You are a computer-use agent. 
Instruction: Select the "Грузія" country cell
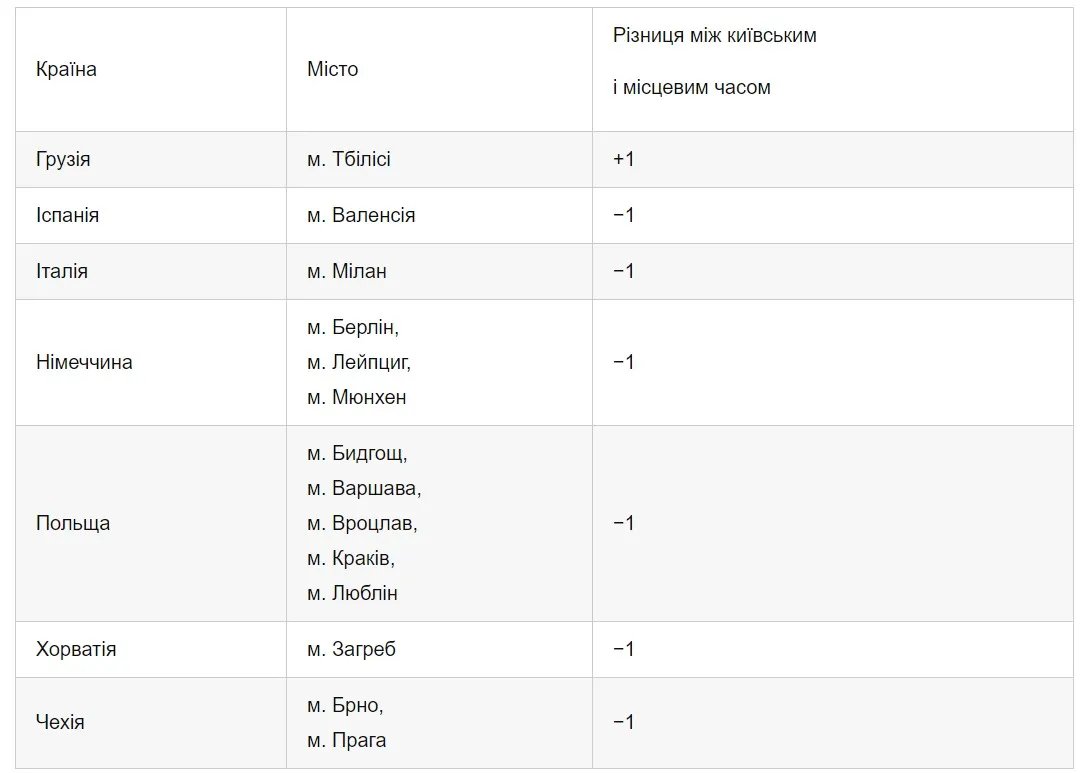click(63, 159)
